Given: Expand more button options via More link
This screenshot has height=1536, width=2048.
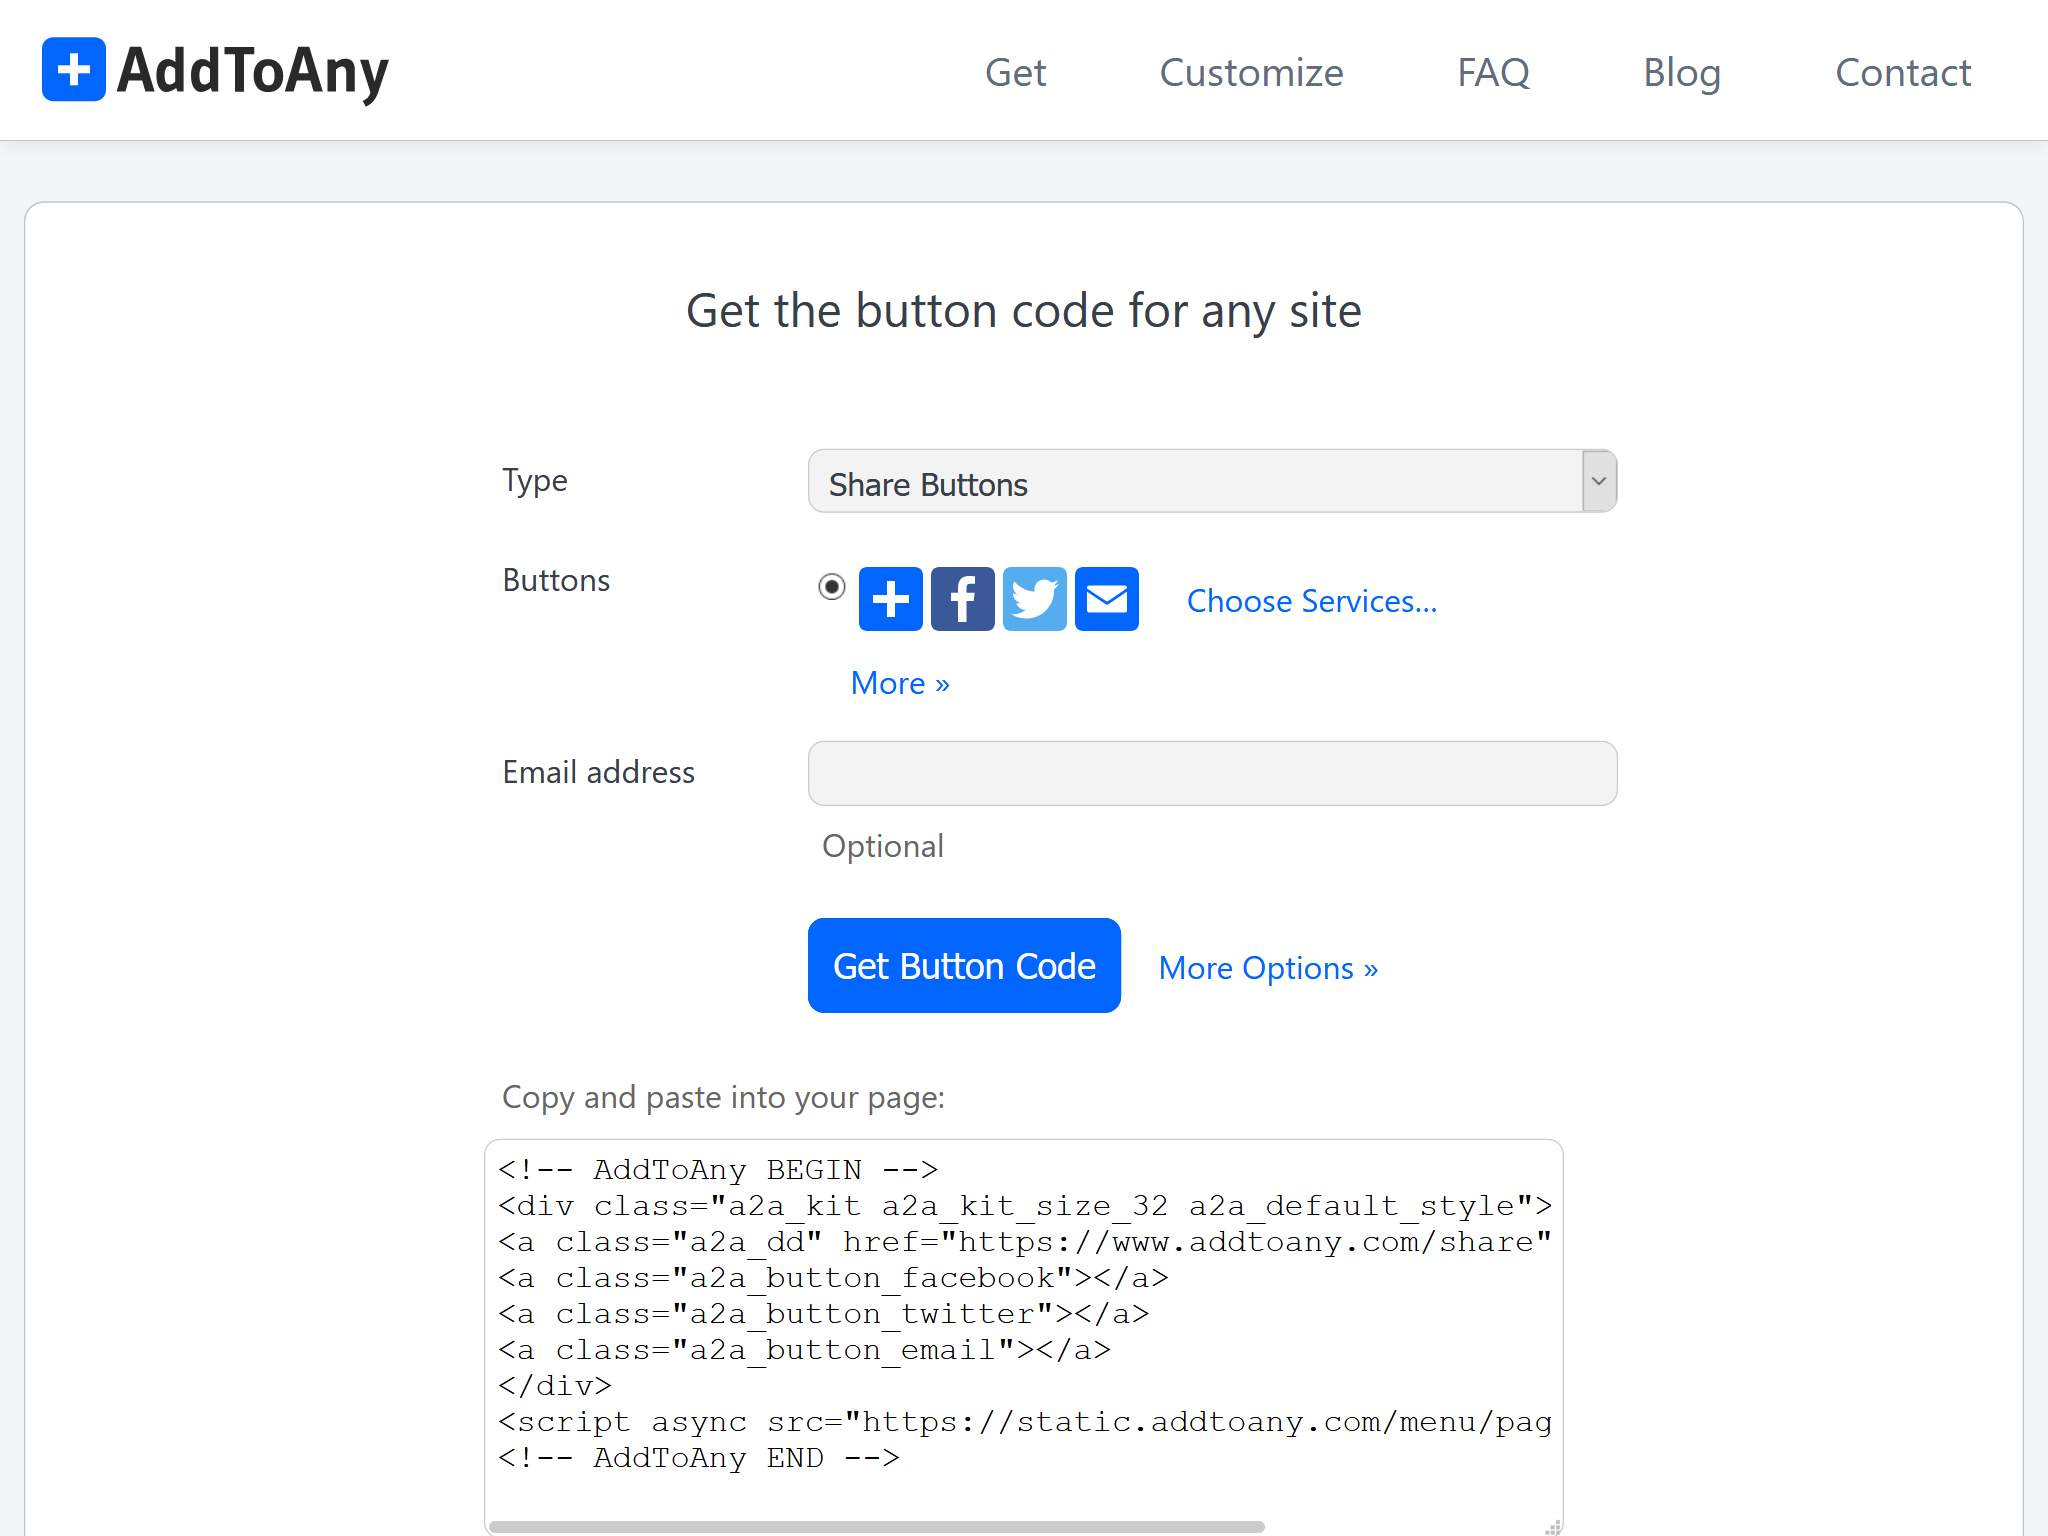Looking at the screenshot, I should [x=900, y=682].
